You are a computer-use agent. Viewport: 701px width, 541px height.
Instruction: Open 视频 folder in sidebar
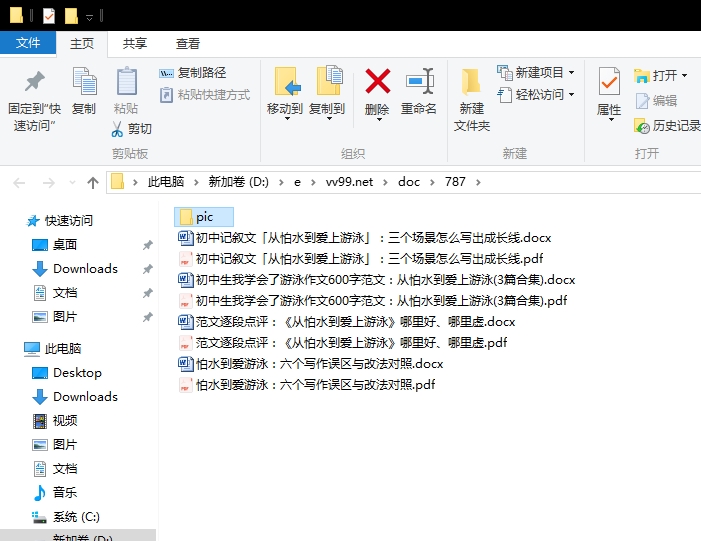55,421
